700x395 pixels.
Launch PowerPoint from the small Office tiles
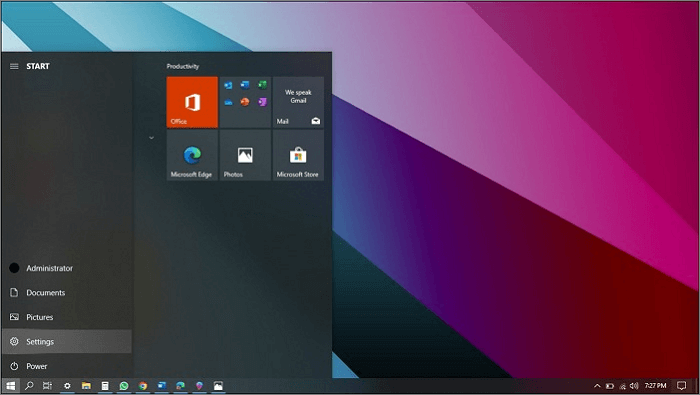tap(245, 102)
